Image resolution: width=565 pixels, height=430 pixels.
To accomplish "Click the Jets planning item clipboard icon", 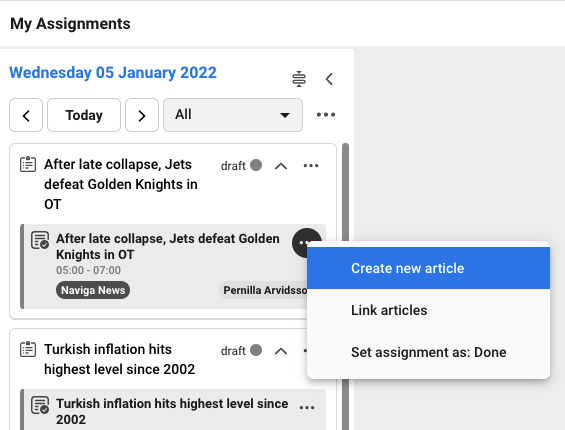I will 28,164.
